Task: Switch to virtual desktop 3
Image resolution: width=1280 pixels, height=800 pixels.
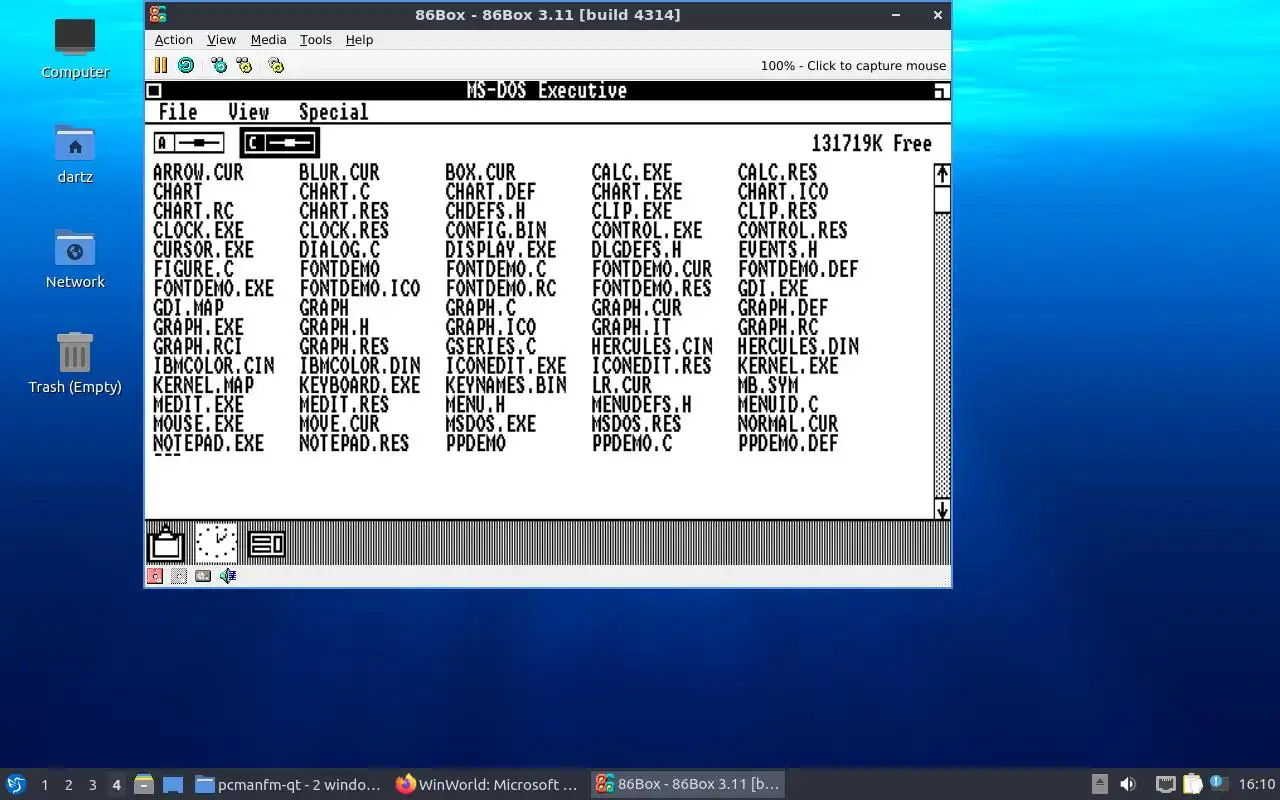Action: (x=92, y=785)
